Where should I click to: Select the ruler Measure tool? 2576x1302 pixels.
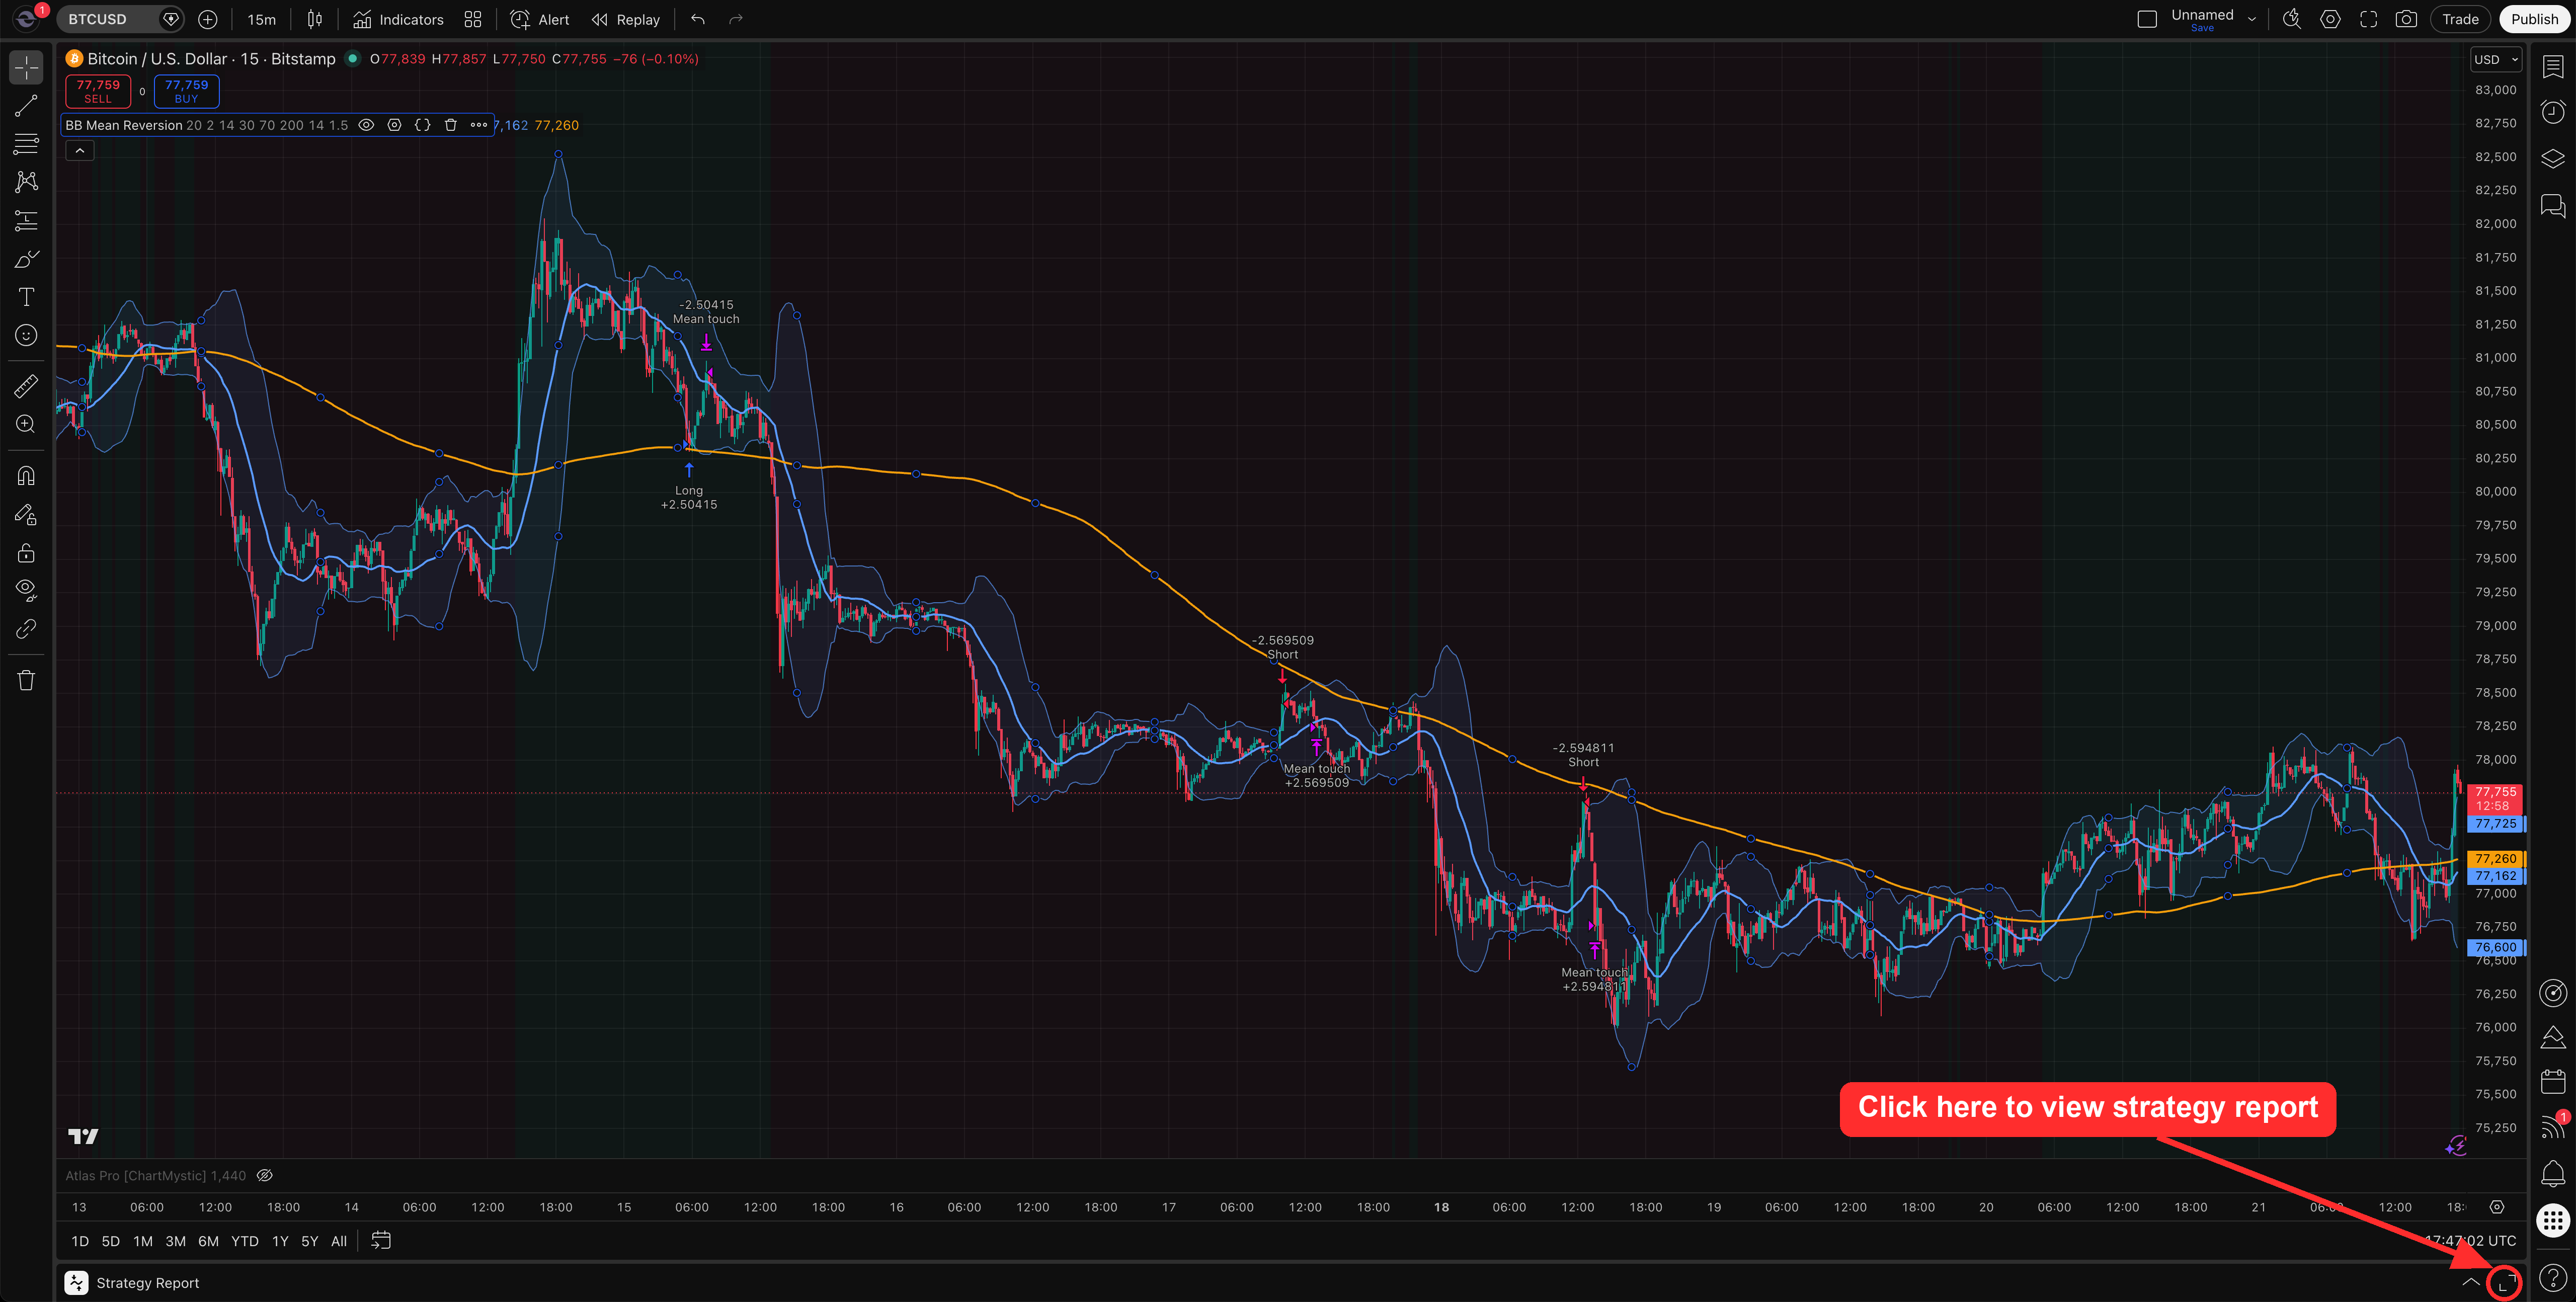pos(26,386)
